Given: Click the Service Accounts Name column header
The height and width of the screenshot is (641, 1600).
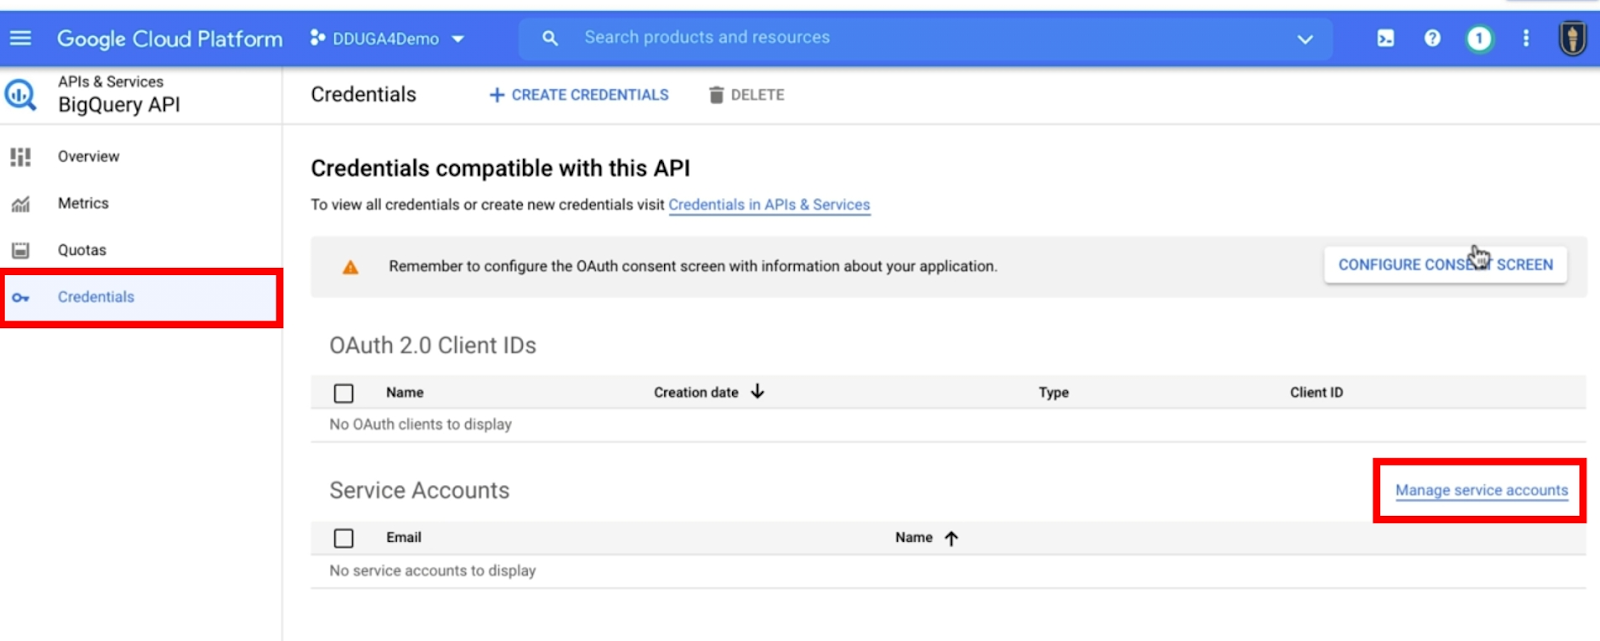Looking at the screenshot, I should coord(913,537).
